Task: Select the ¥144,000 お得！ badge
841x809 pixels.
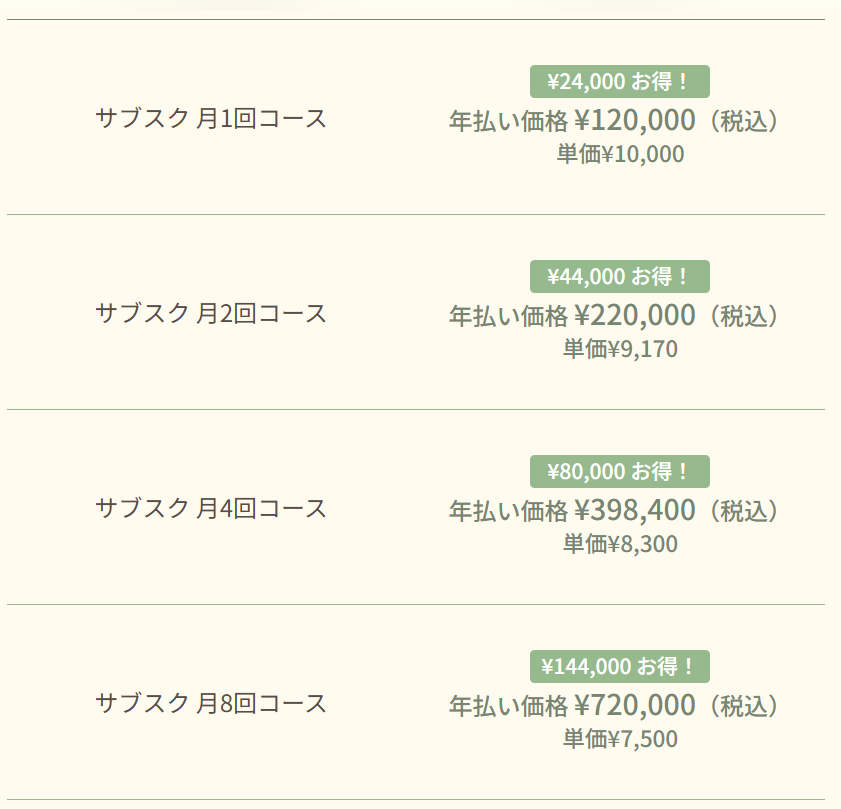Action: [619, 666]
